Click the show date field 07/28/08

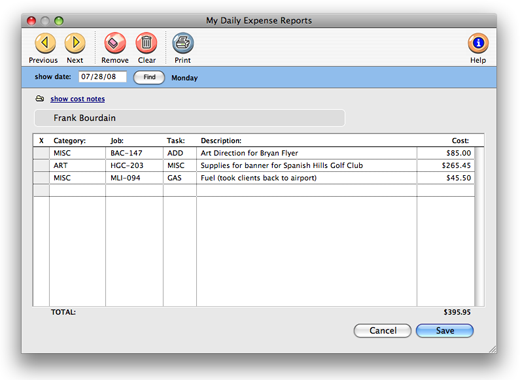(x=103, y=77)
